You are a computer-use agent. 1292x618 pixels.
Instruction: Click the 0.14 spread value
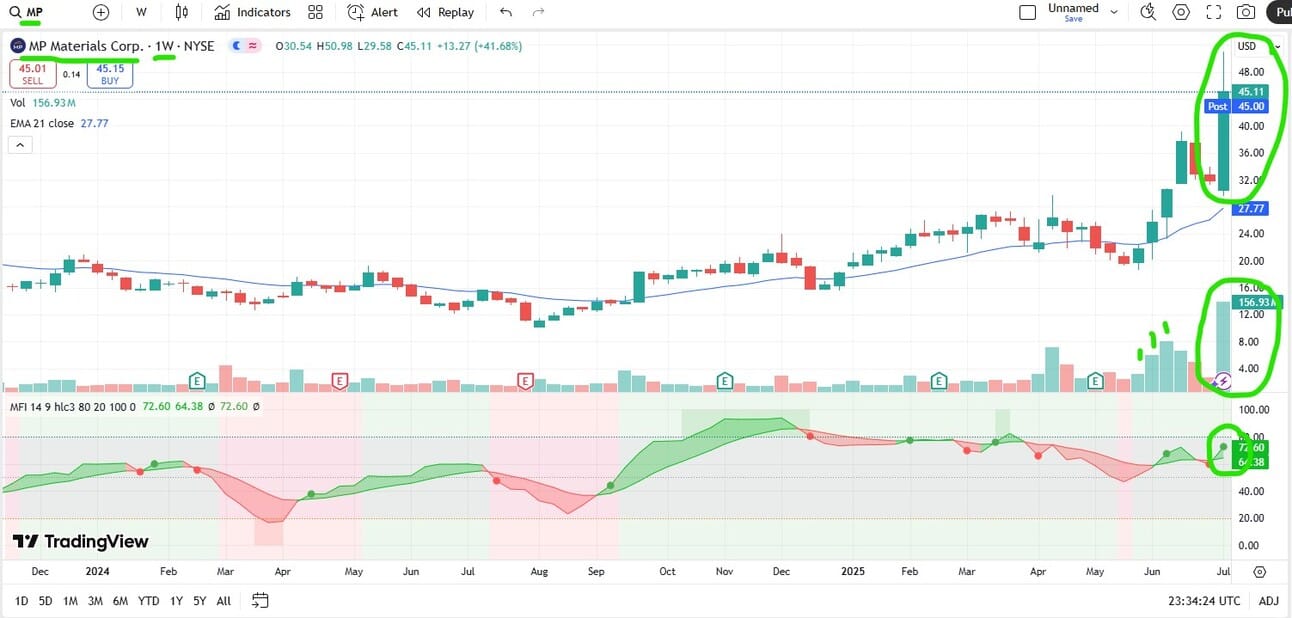72,74
